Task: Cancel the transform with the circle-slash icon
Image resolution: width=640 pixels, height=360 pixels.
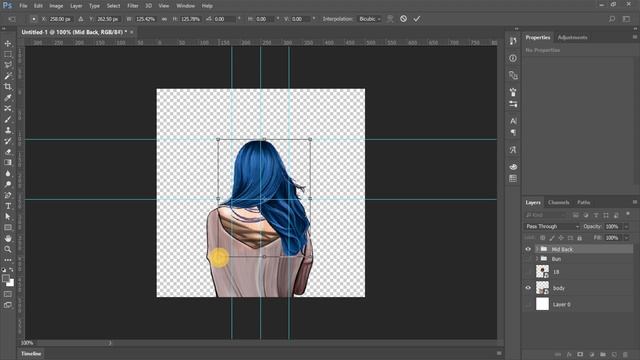Action: [x=403, y=19]
